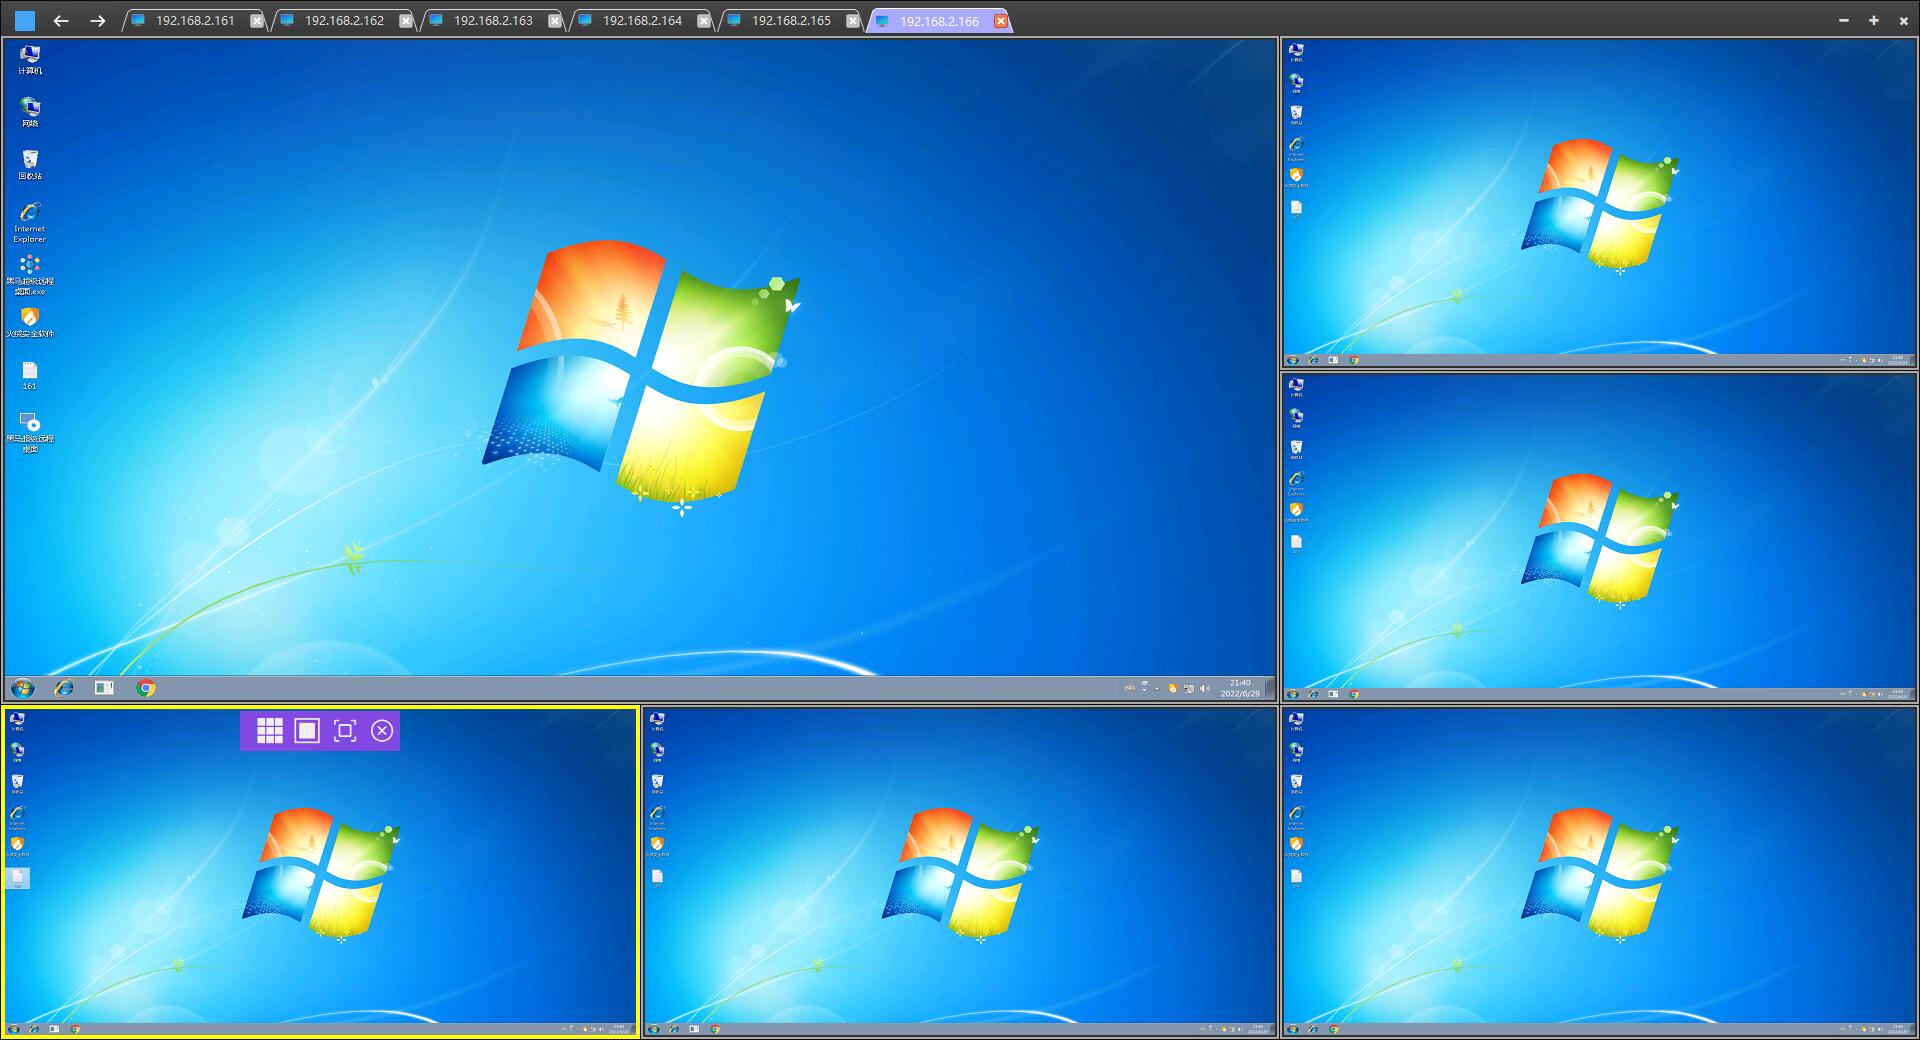This screenshot has width=1920, height=1040.
Task: Click the circled X in purple toolbar
Action: tap(382, 731)
